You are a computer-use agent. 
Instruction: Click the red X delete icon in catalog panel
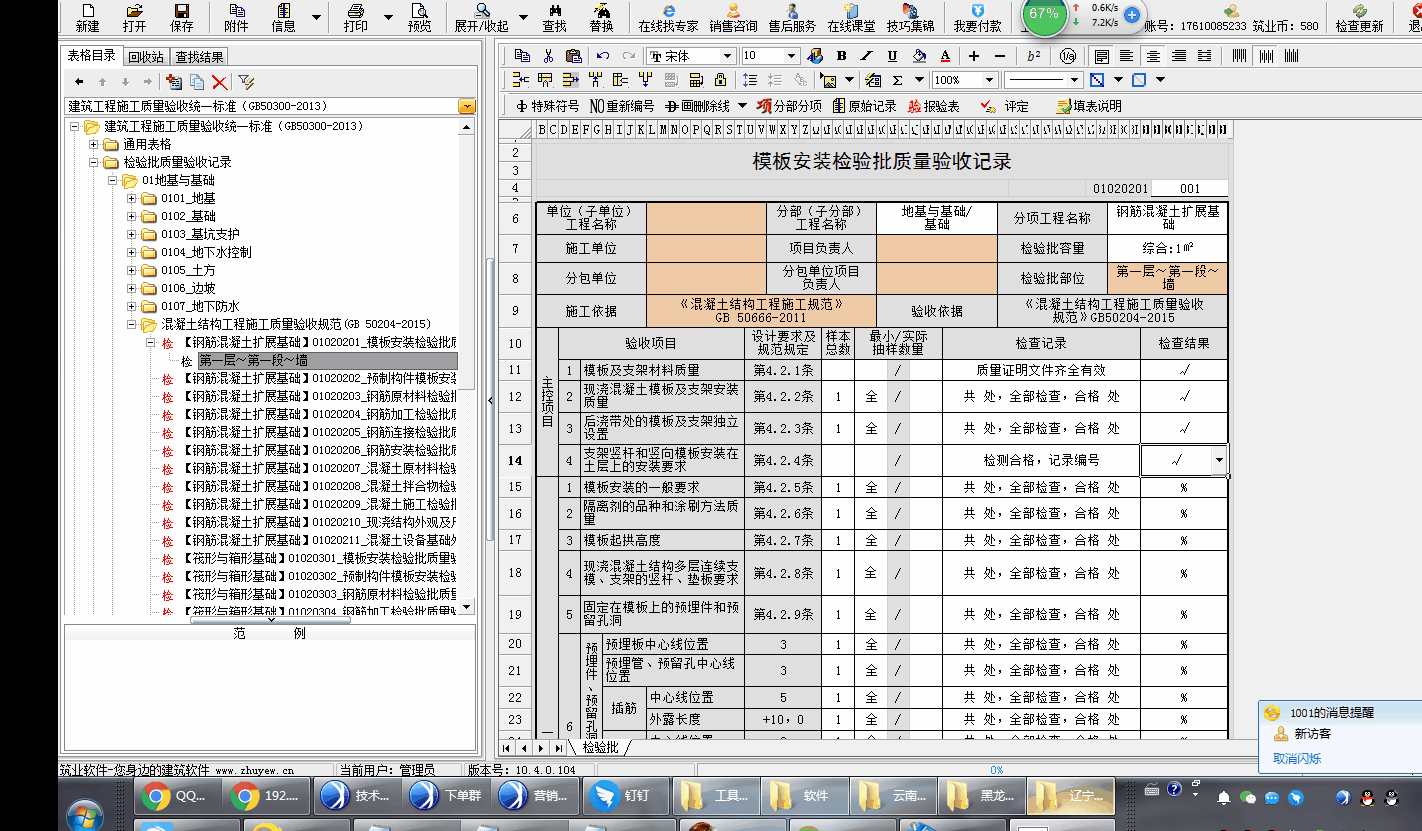point(219,82)
